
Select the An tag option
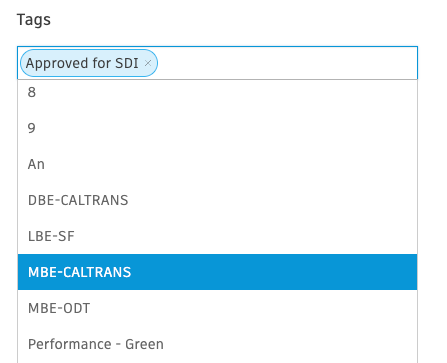(217, 164)
